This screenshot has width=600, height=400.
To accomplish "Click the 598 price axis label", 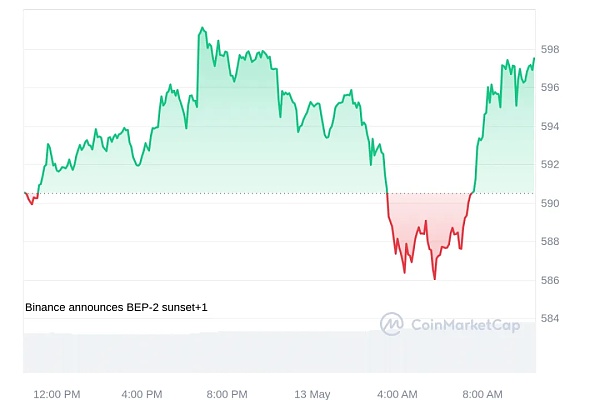I will pos(551,49).
